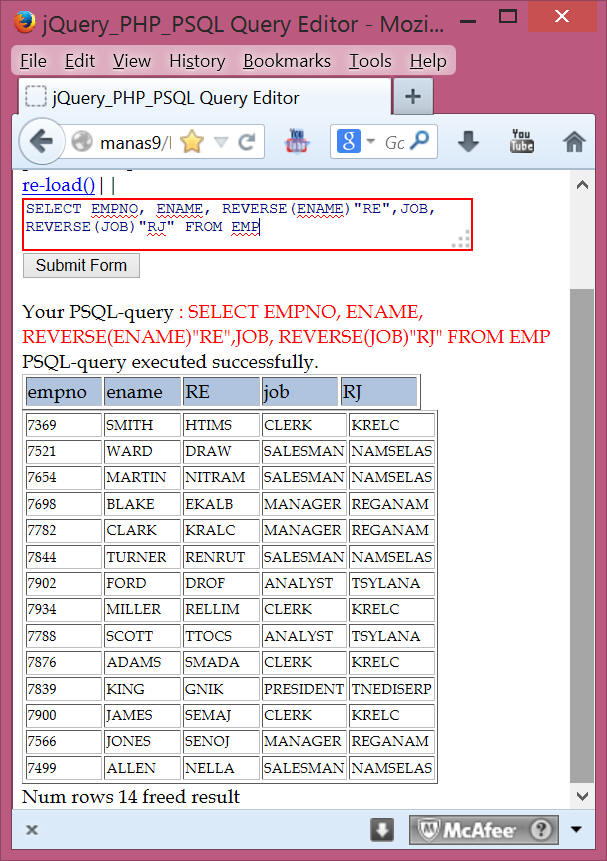The width and height of the screenshot is (607, 861).
Task: Click the textarea resize grip corner
Action: 461,239
